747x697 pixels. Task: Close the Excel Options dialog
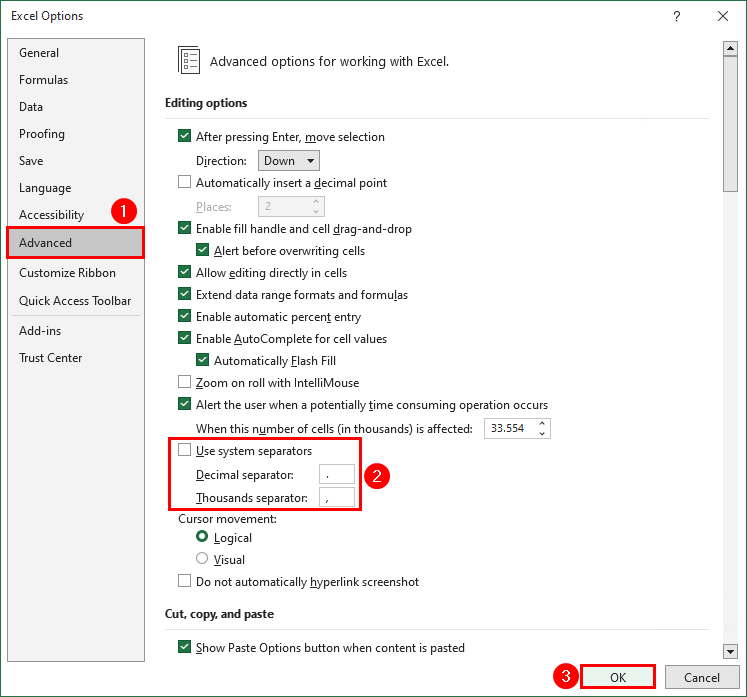[x=723, y=16]
